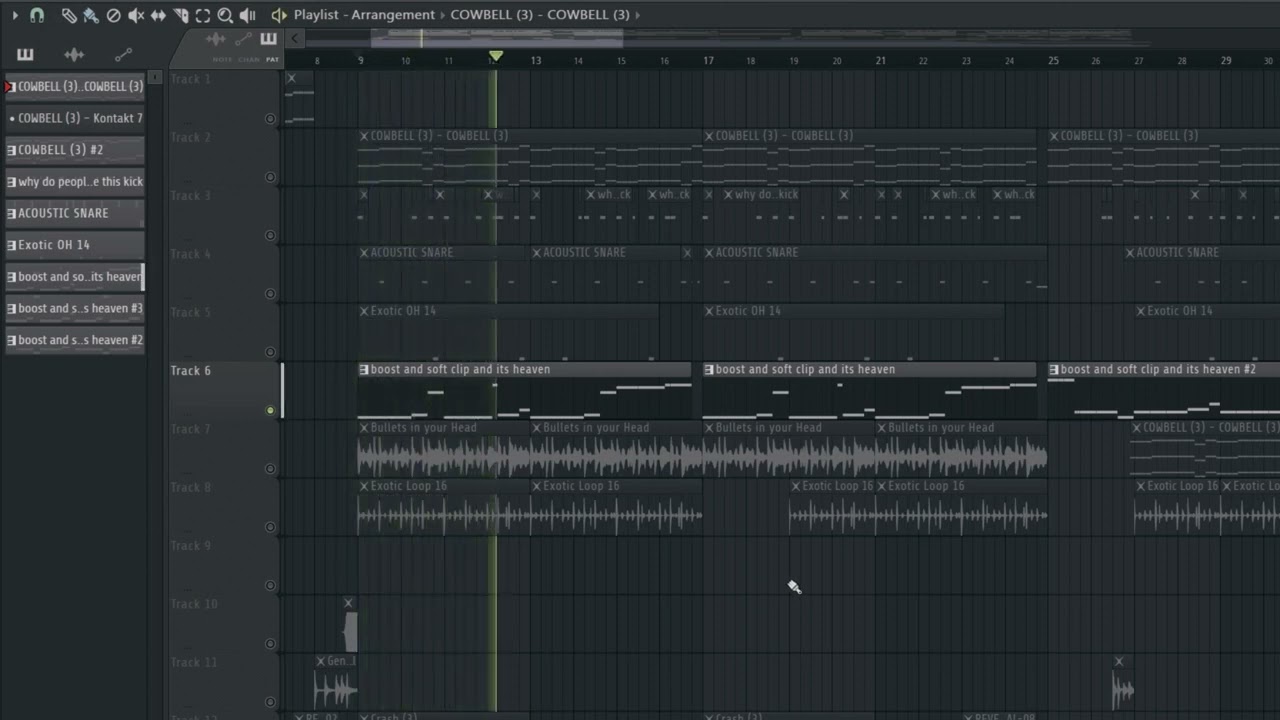Mute Track 3 with its green dot
This screenshot has height=720, width=1280.
[270, 236]
